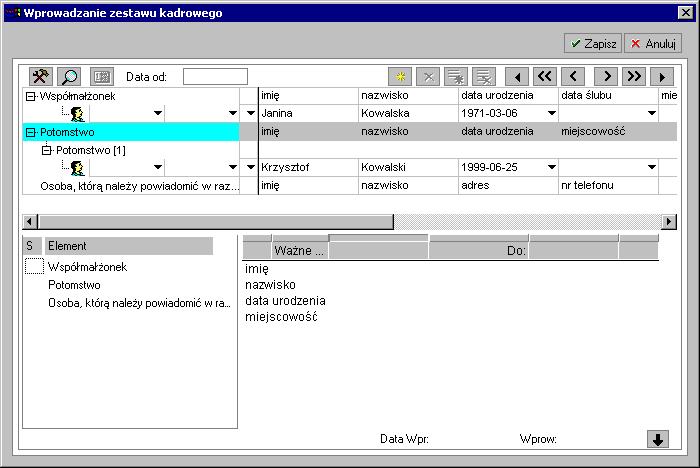The width and height of the screenshot is (700, 468).
Task: Collapse the Potomstwo [1] subnode
Action: click(x=46, y=150)
